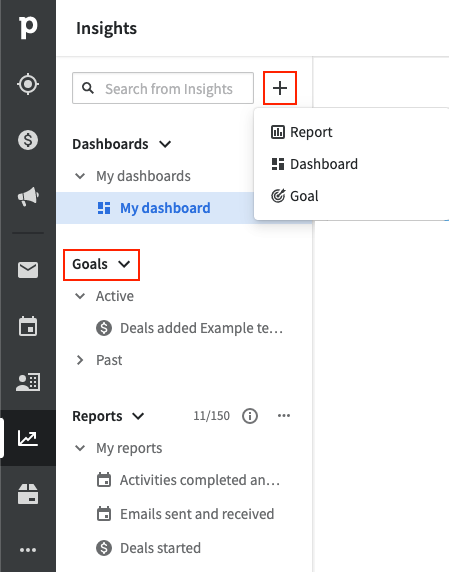Screen dimensions: 449x572
Task: Open Activities calendar icon in sidebar
Action: (28, 326)
